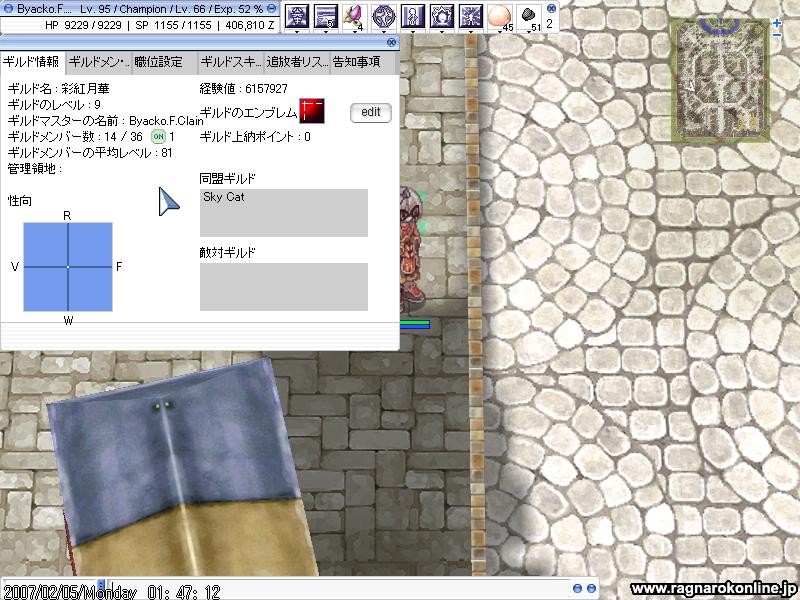This screenshot has width=800, height=600.
Task: Click the red guild emblem image
Action: coord(312,111)
